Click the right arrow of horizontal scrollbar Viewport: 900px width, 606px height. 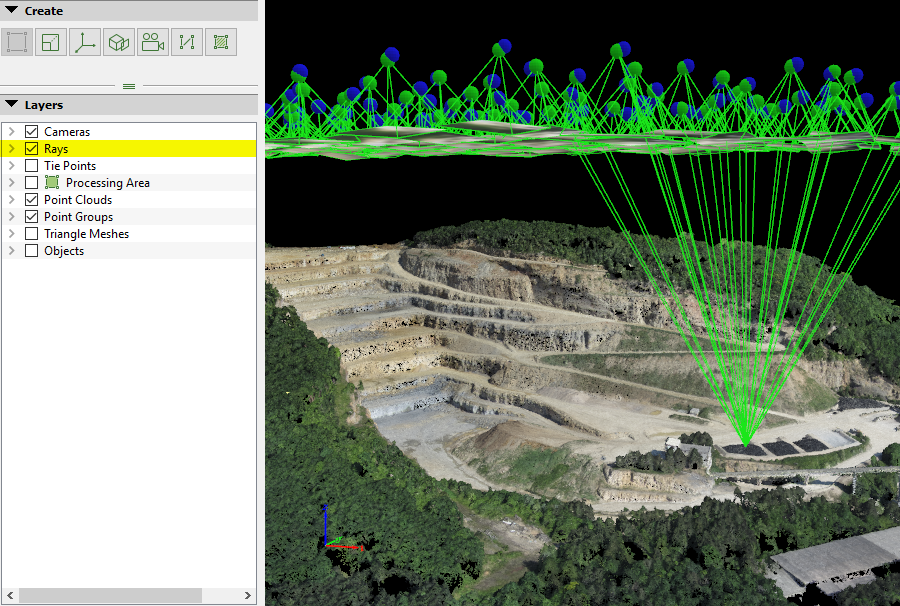[x=249, y=596]
